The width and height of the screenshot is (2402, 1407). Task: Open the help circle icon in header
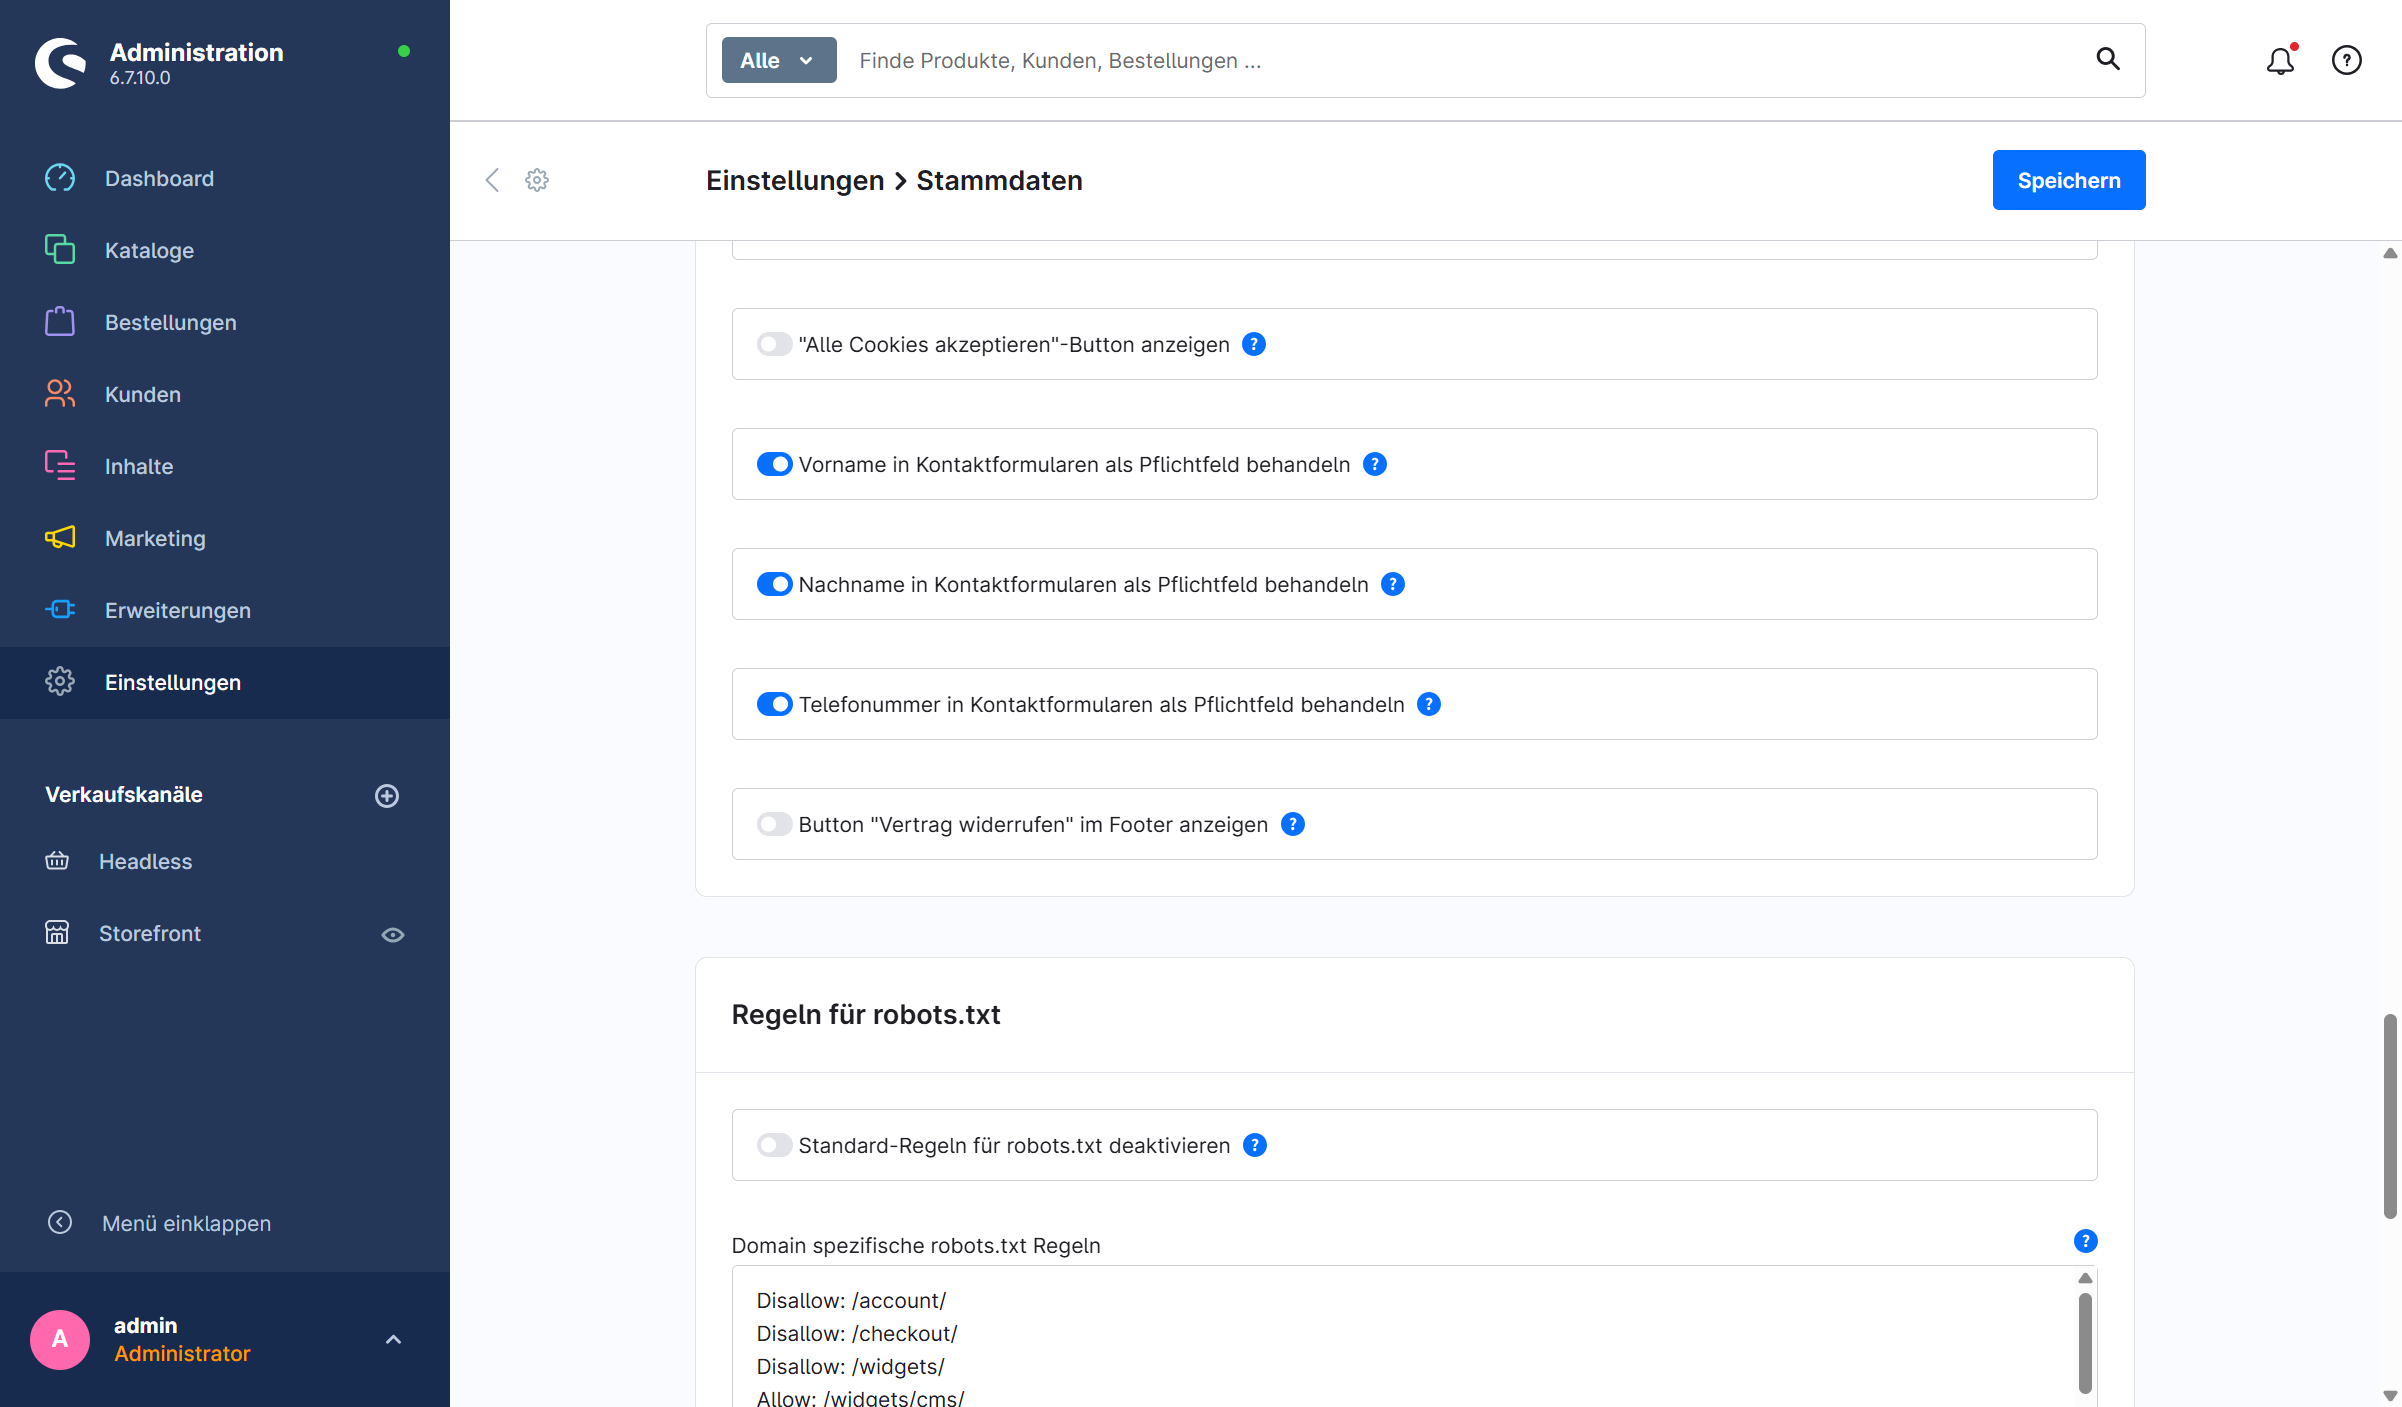(x=2347, y=61)
